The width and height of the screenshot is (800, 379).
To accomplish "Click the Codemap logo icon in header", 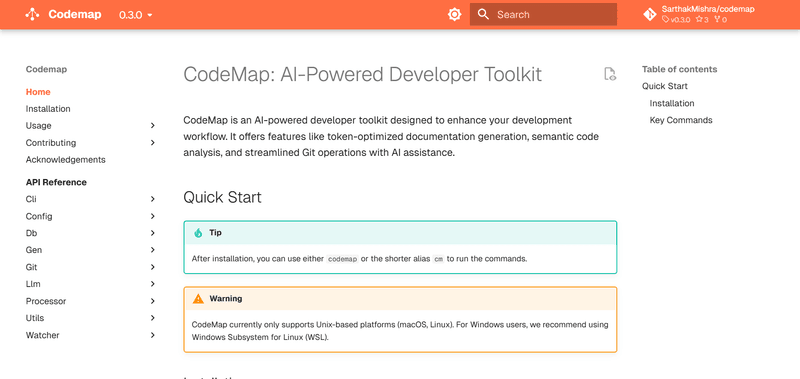I will pos(32,14).
